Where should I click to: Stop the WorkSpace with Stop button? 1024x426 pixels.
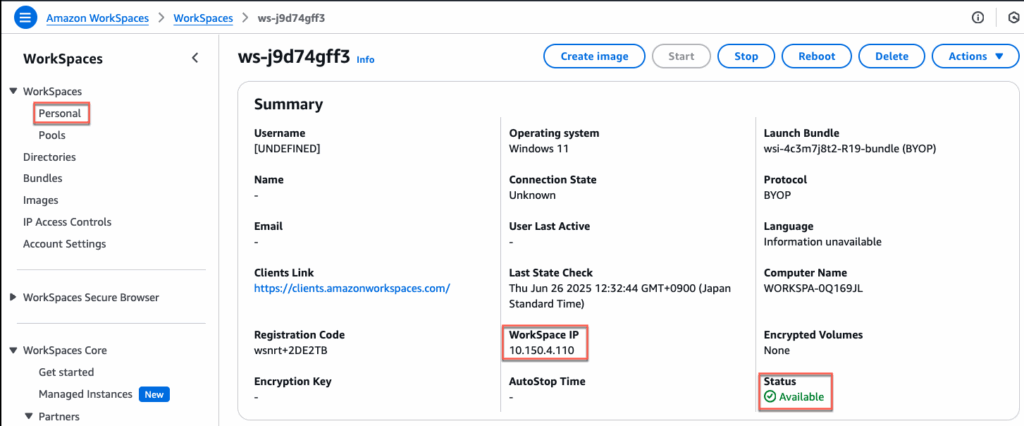click(x=746, y=57)
